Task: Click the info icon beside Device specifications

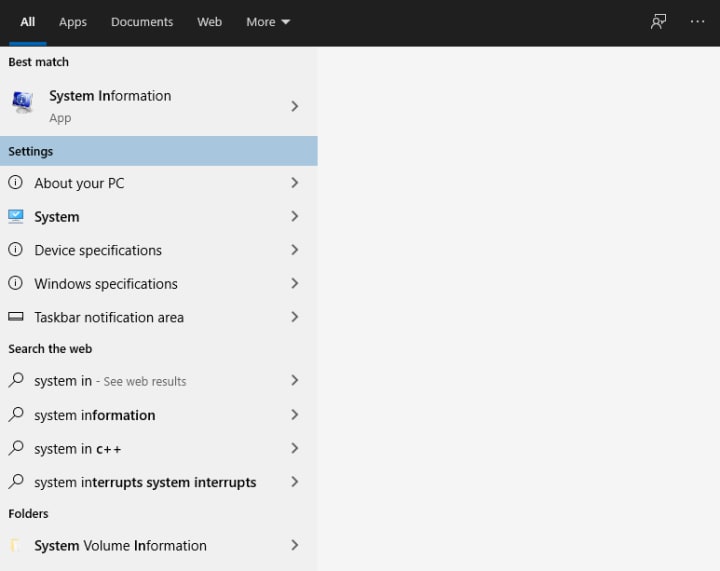Action: 15,250
